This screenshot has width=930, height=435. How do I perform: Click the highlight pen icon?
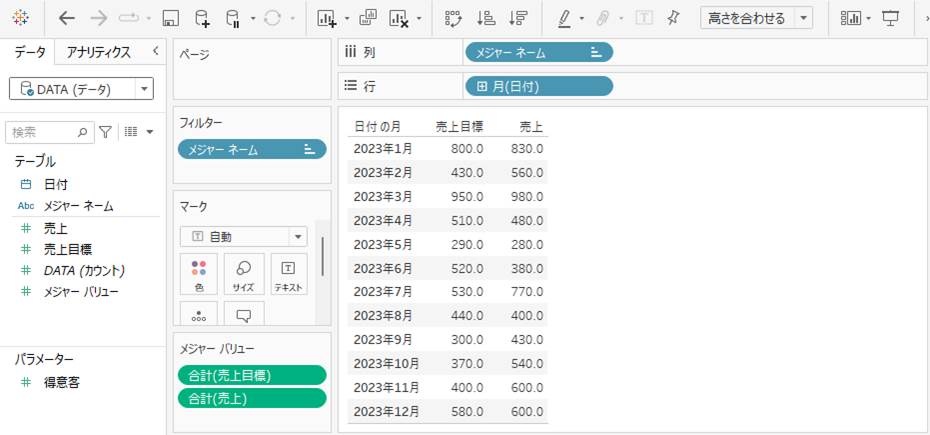coord(564,19)
